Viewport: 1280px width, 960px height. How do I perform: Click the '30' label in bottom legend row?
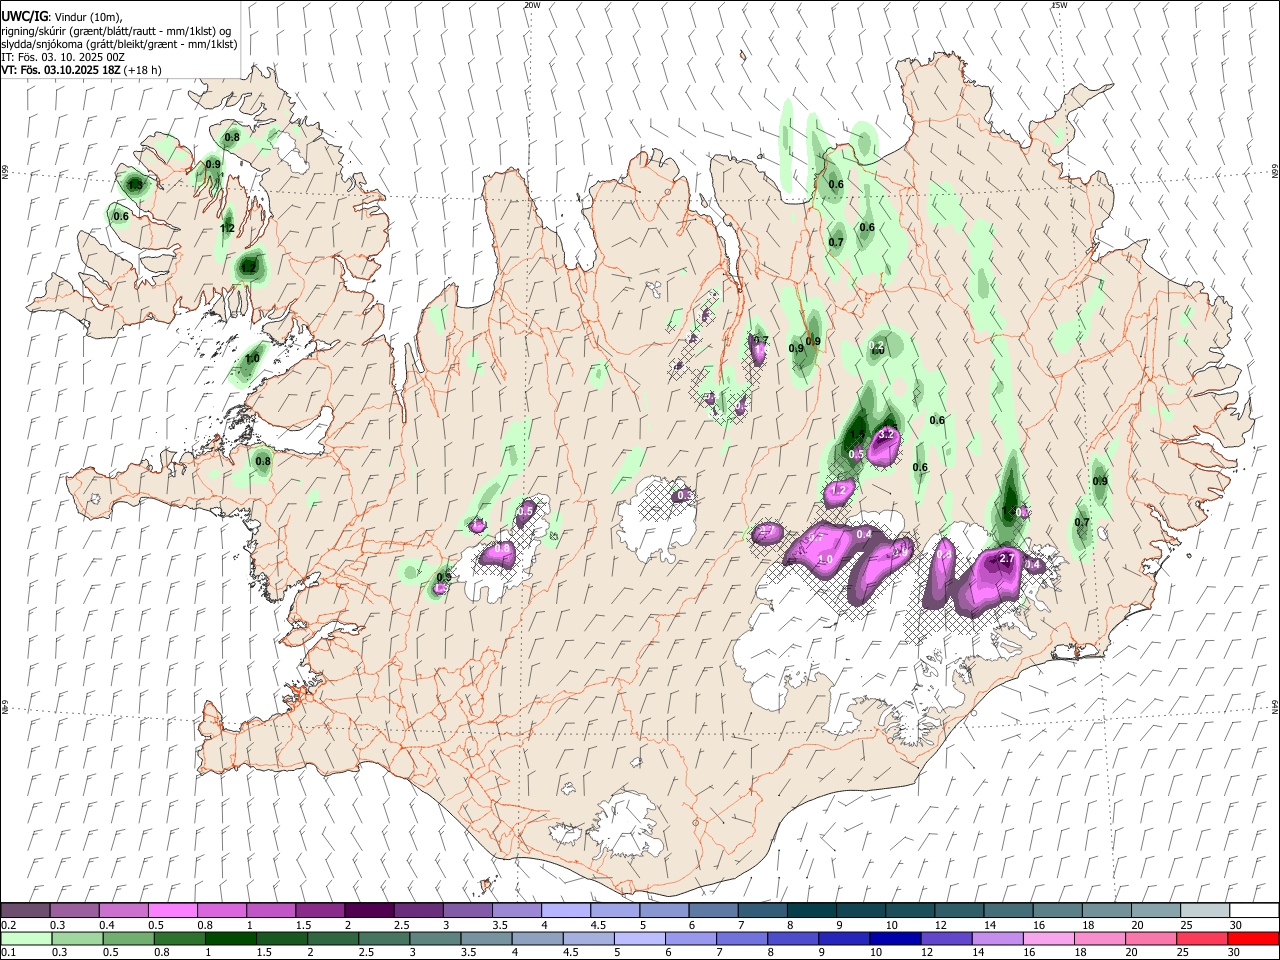[x=1234, y=954]
